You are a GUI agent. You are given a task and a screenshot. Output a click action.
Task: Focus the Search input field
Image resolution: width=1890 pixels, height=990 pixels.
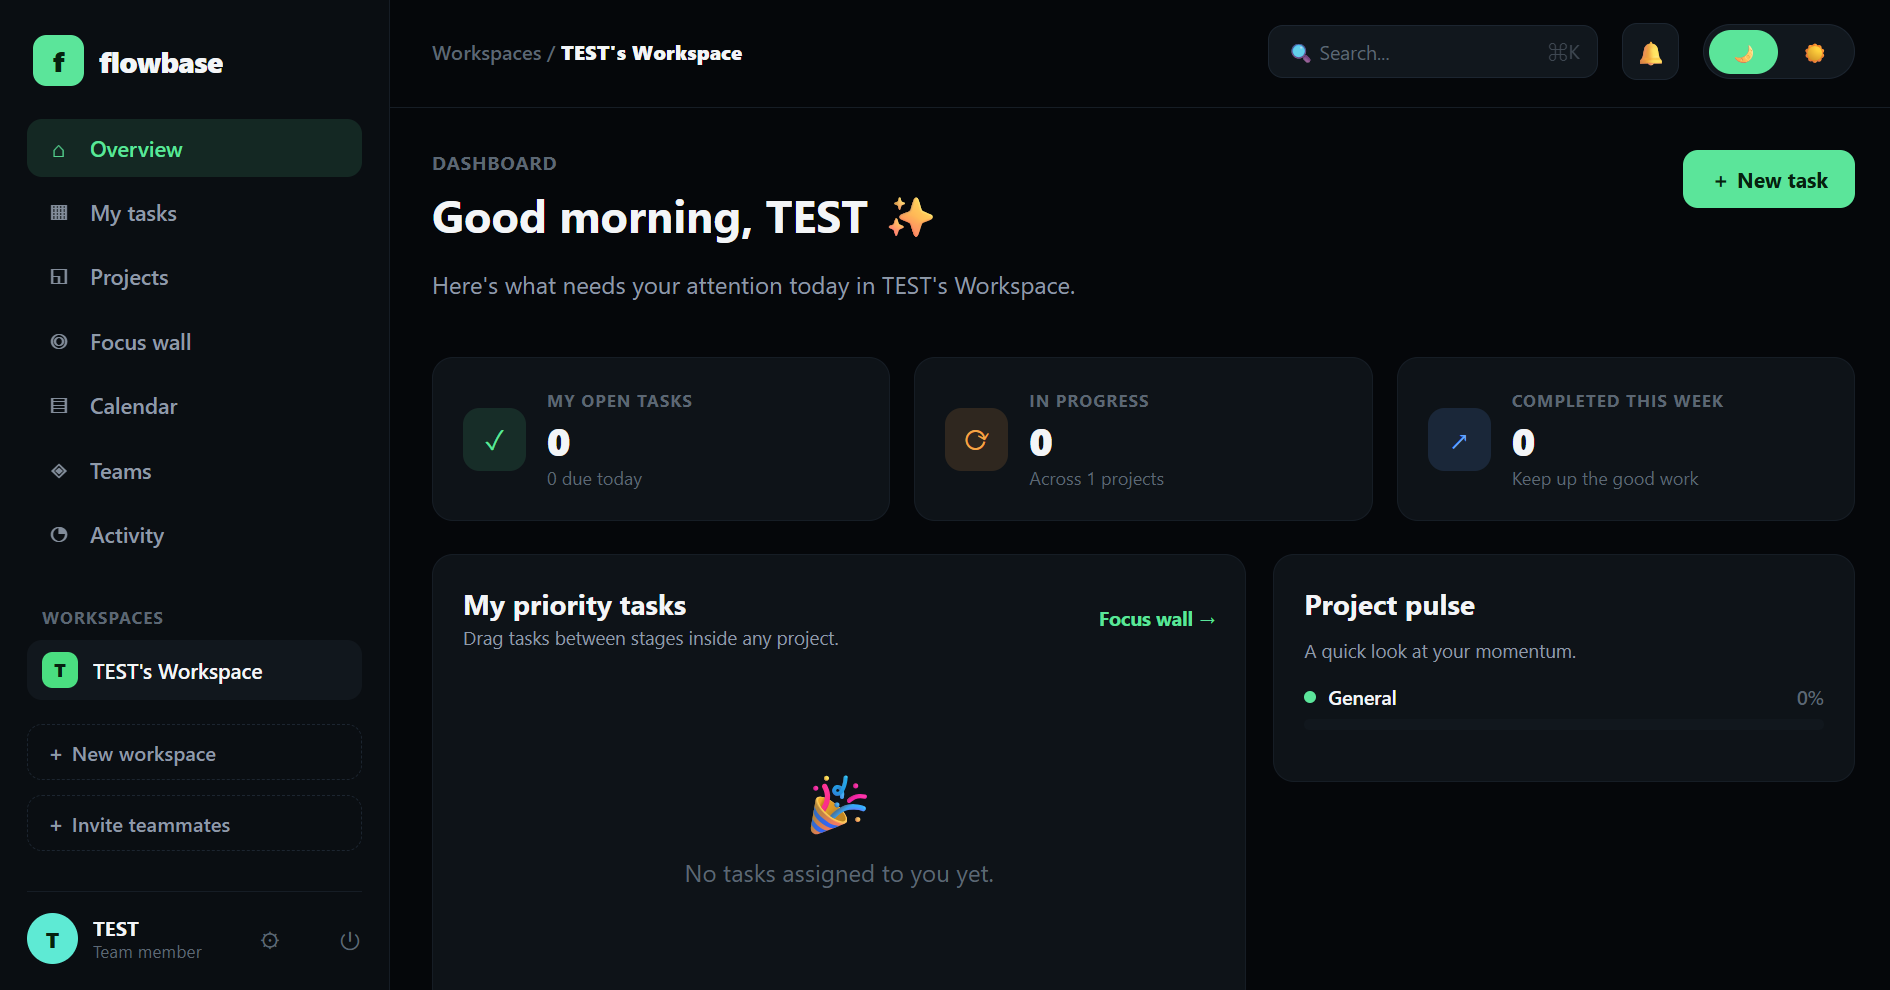click(1432, 52)
